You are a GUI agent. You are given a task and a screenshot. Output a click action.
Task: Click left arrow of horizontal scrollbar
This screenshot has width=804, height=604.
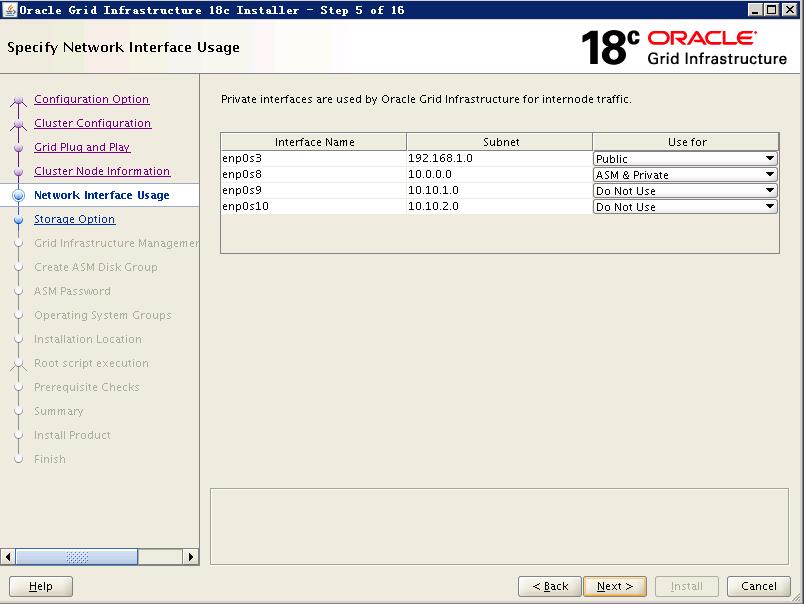[9, 557]
